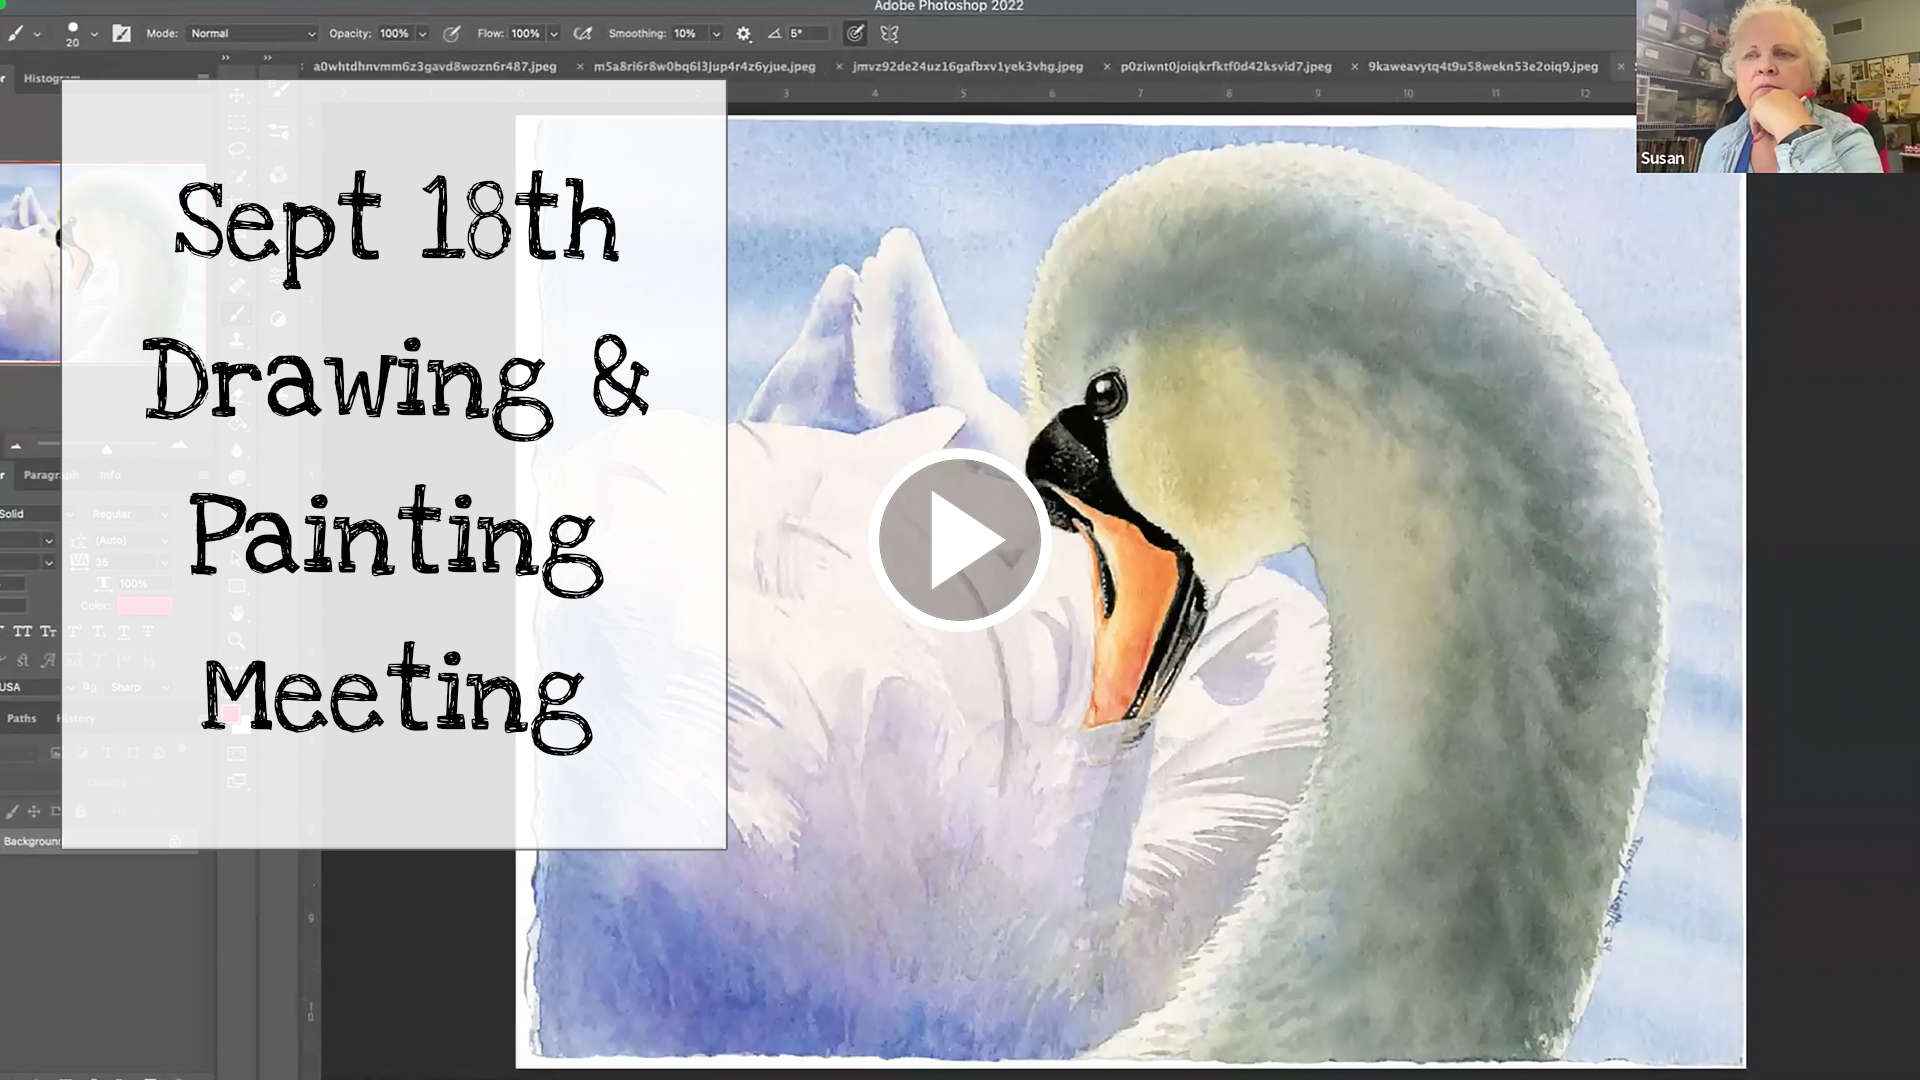Open the Brush tool preset icon

pos(15,34)
